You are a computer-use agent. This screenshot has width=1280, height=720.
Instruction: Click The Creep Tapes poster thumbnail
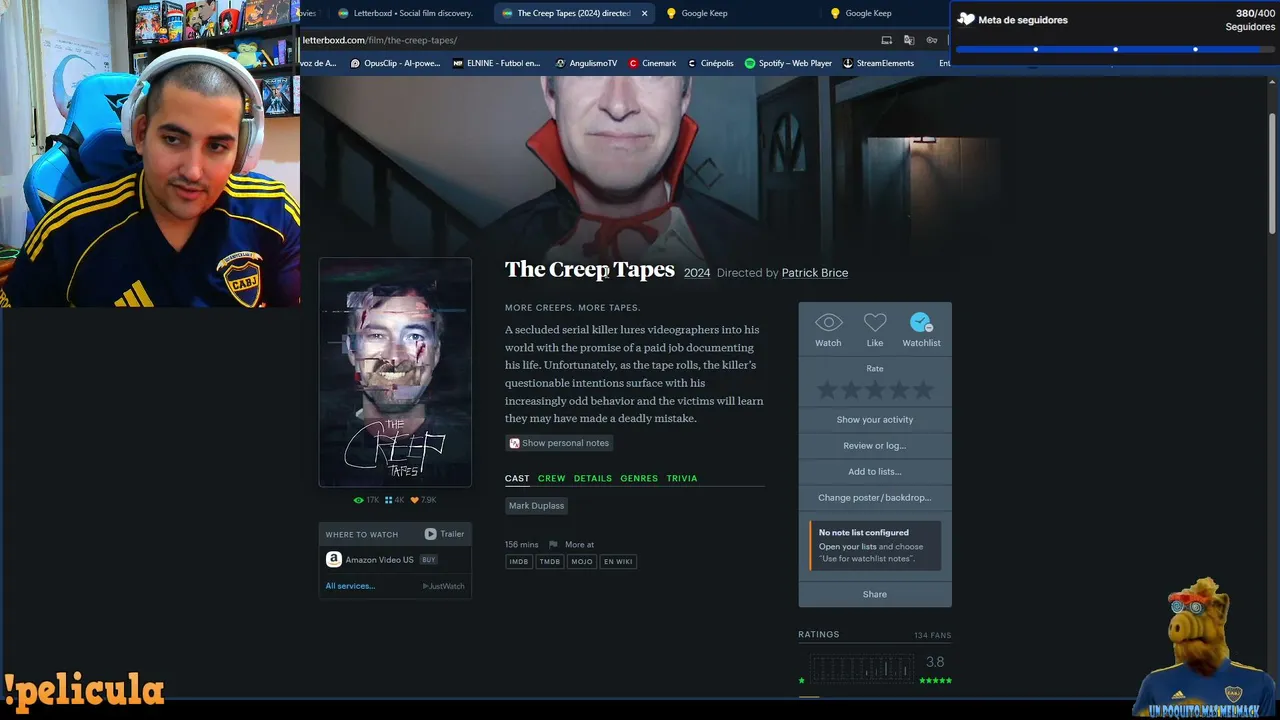395,372
